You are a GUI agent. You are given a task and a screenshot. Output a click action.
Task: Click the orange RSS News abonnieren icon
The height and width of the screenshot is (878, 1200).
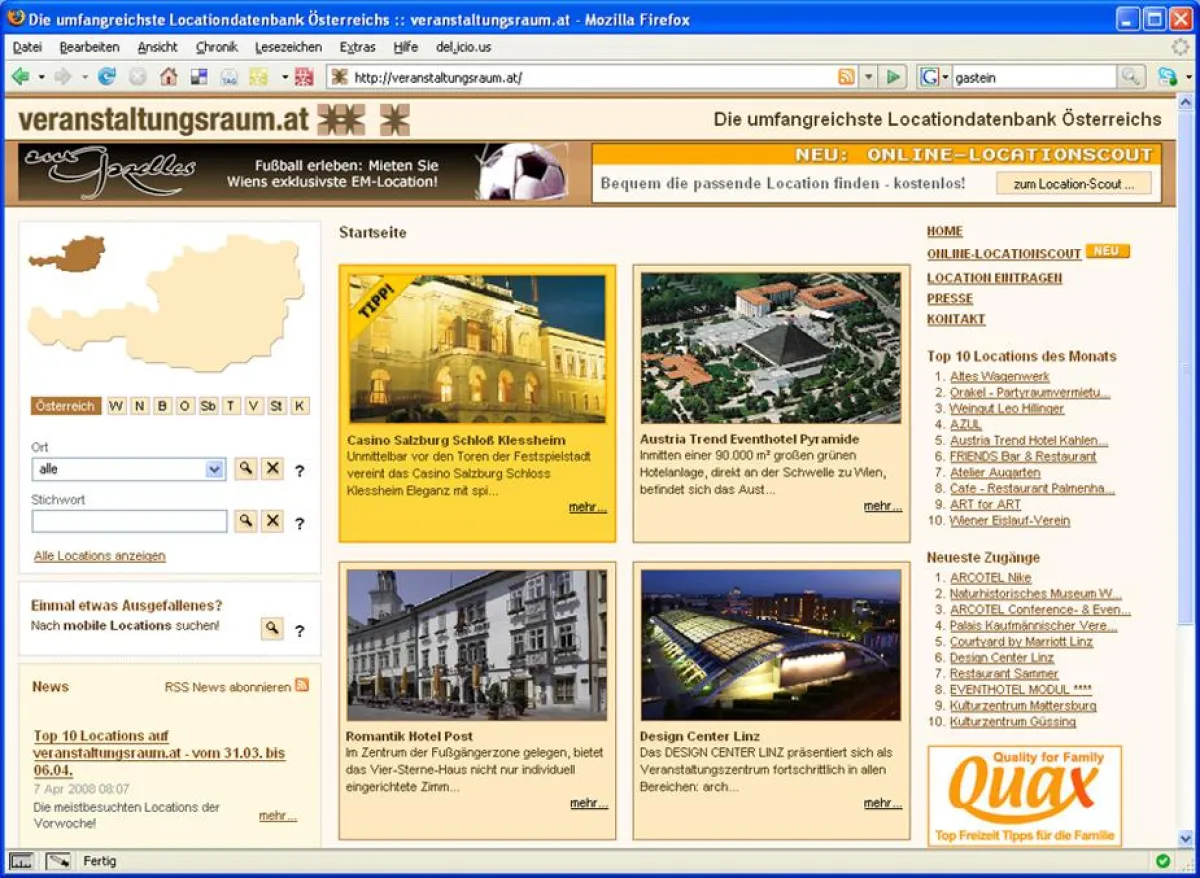click(302, 686)
